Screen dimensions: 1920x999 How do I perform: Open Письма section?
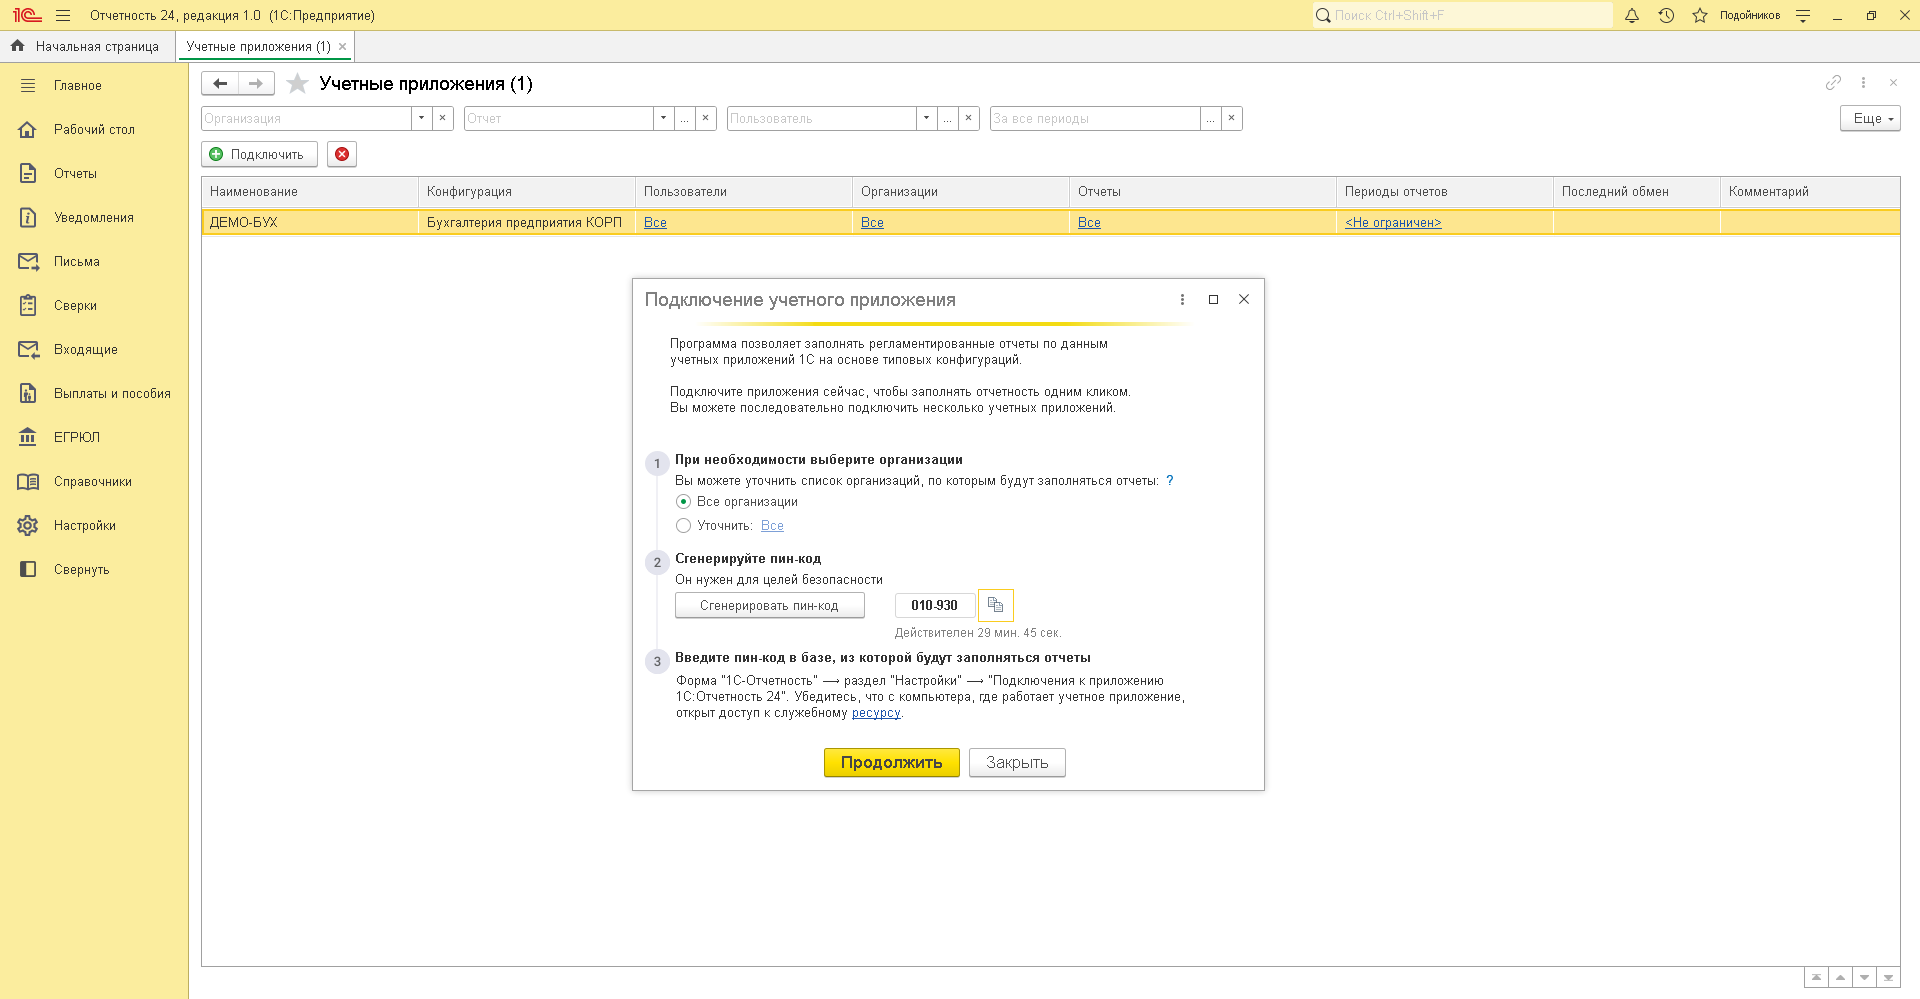77,262
